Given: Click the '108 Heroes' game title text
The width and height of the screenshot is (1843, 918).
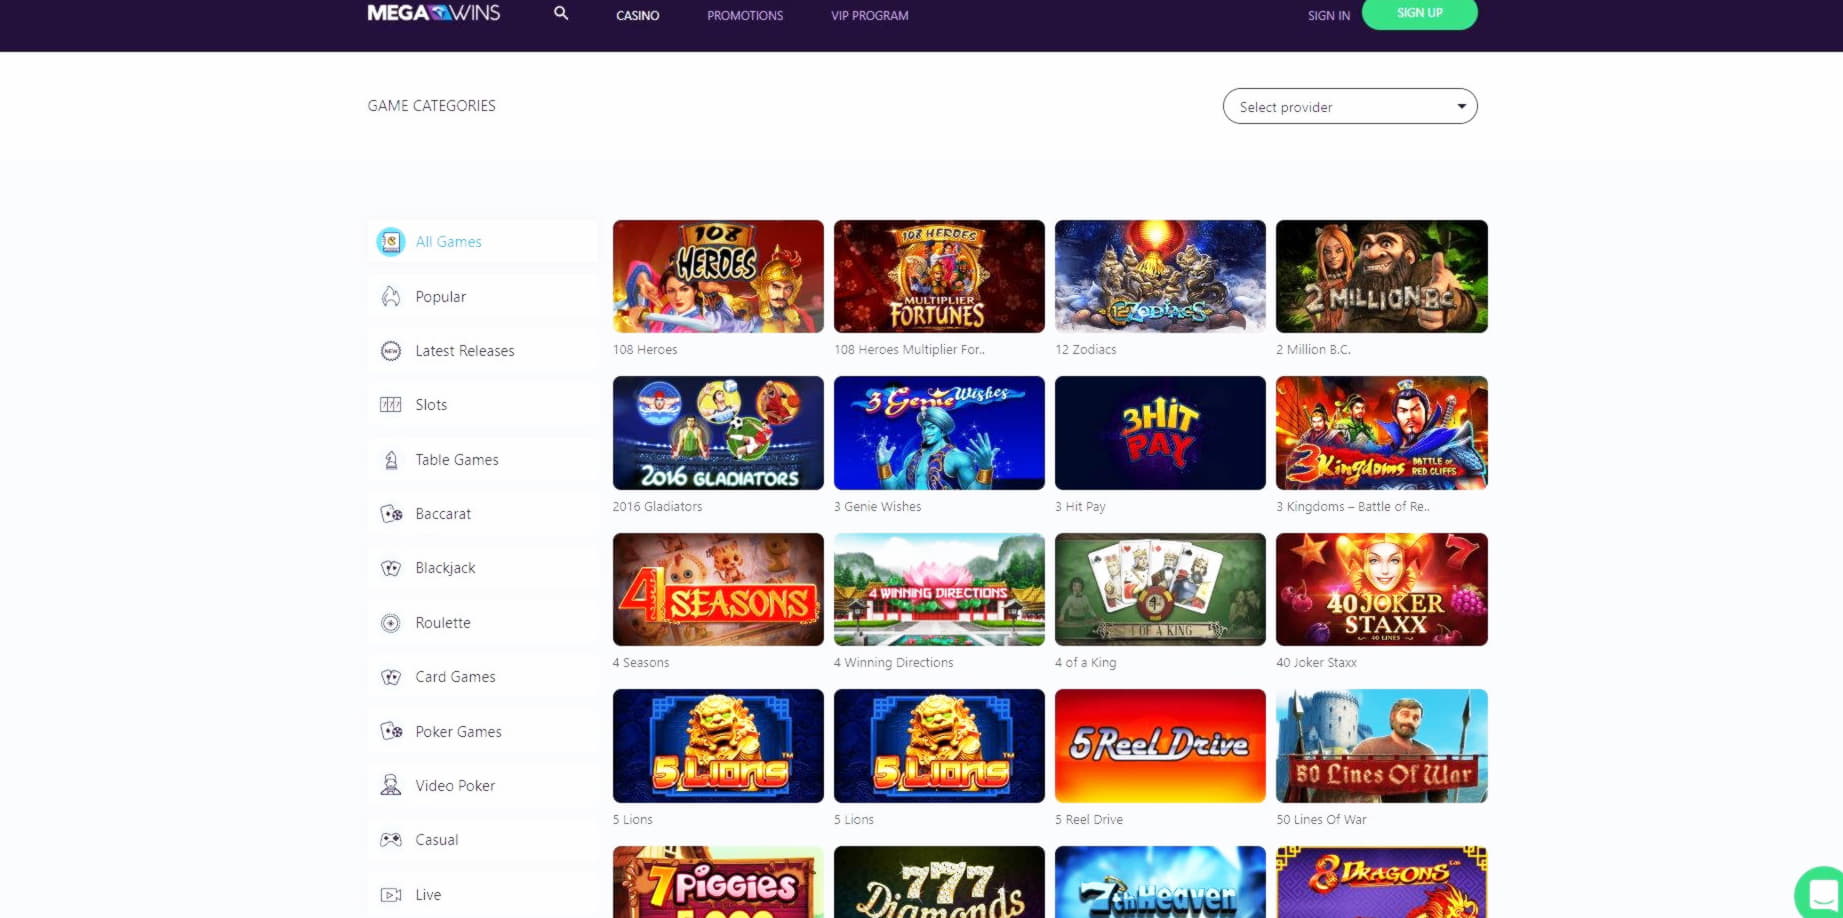Looking at the screenshot, I should (x=645, y=349).
